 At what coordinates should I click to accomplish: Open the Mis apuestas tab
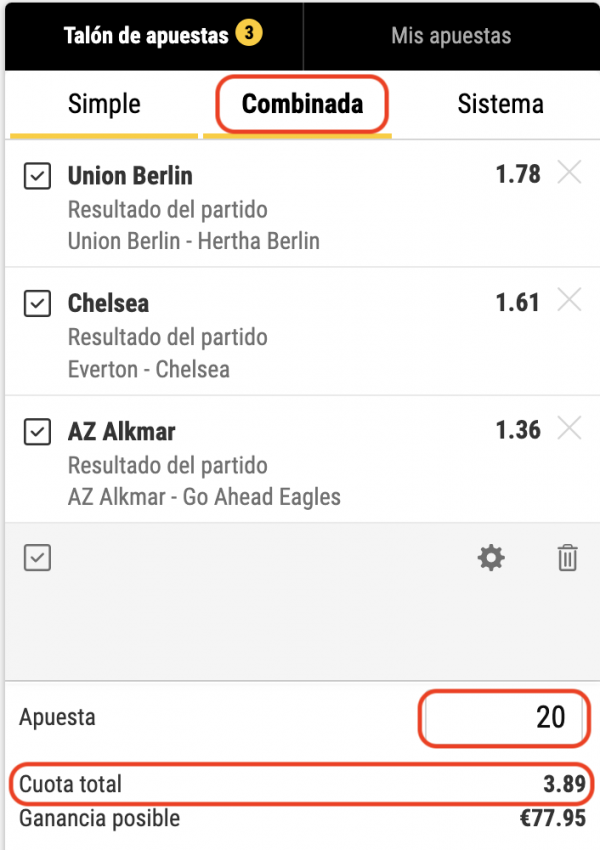(x=451, y=36)
